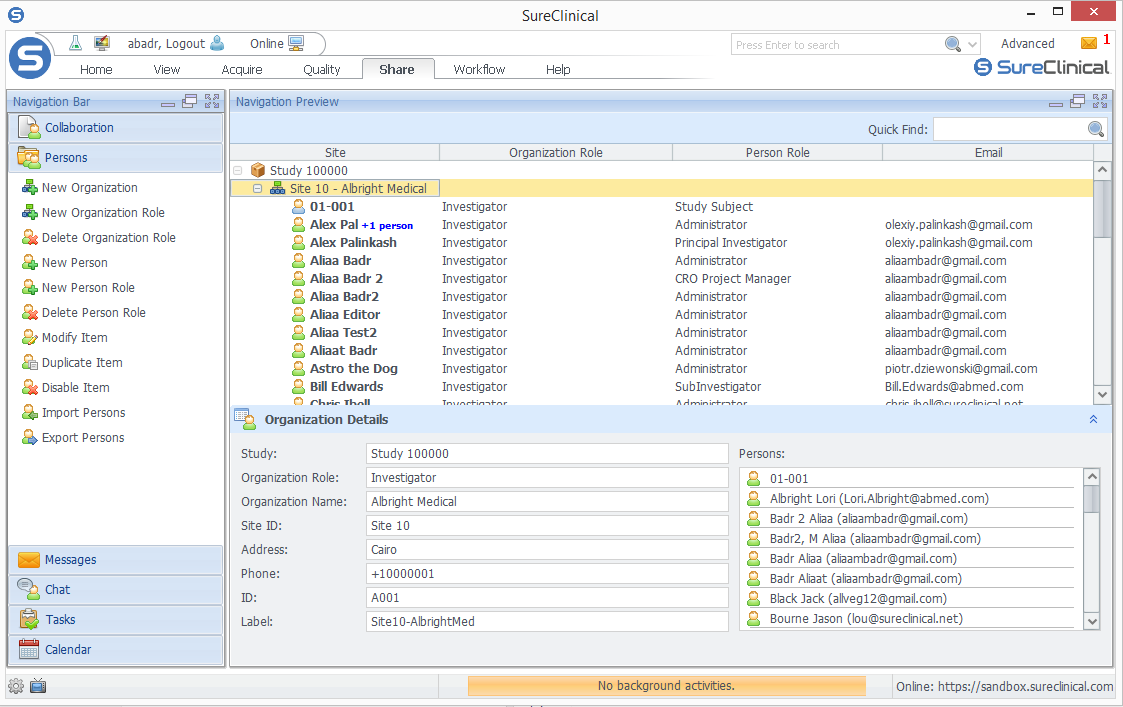Click the SureClinical round logo button

(x=30, y=57)
